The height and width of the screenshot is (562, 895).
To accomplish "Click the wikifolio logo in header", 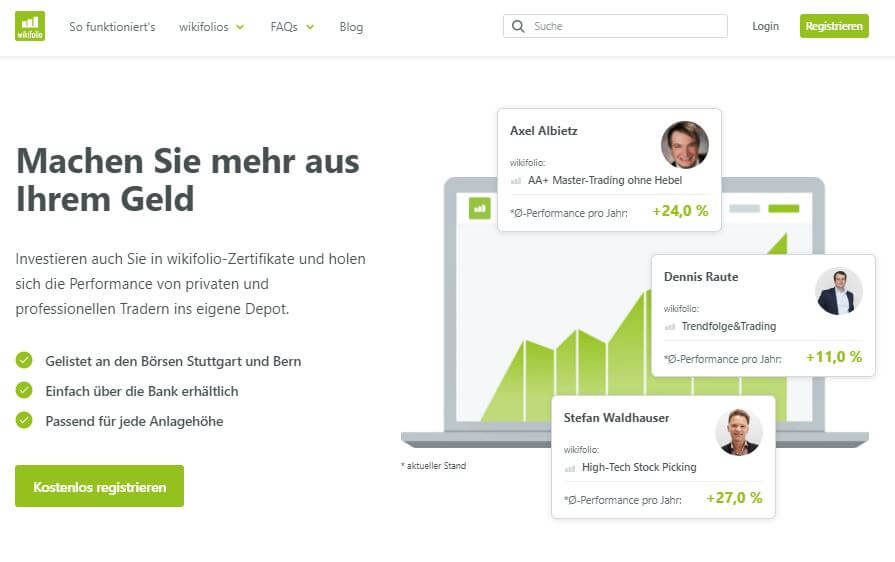I will [30, 26].
